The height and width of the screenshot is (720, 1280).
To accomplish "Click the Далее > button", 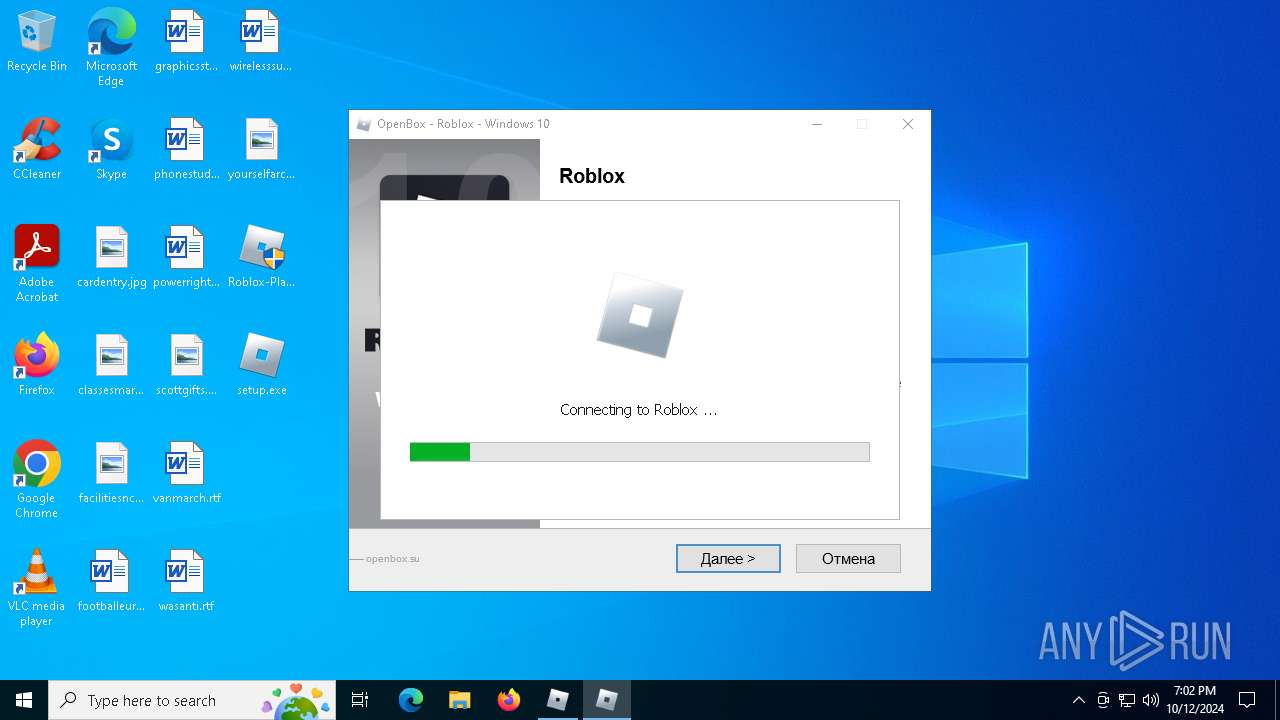I will pos(728,558).
